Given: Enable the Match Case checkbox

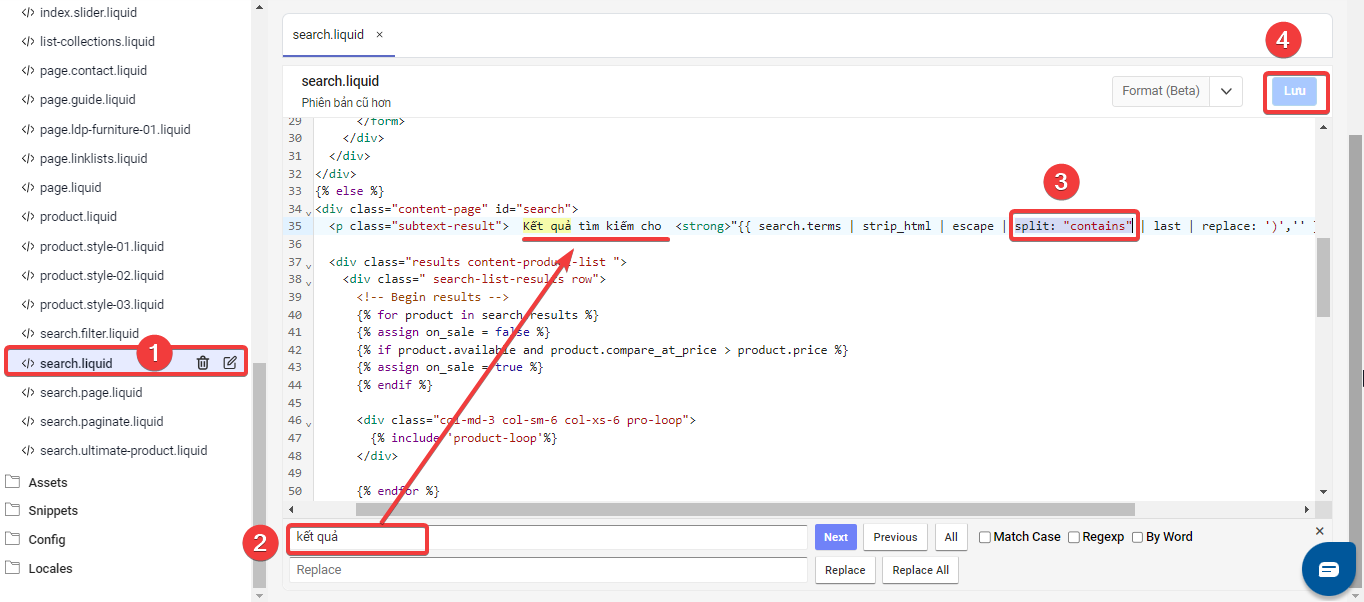Looking at the screenshot, I should [985, 538].
